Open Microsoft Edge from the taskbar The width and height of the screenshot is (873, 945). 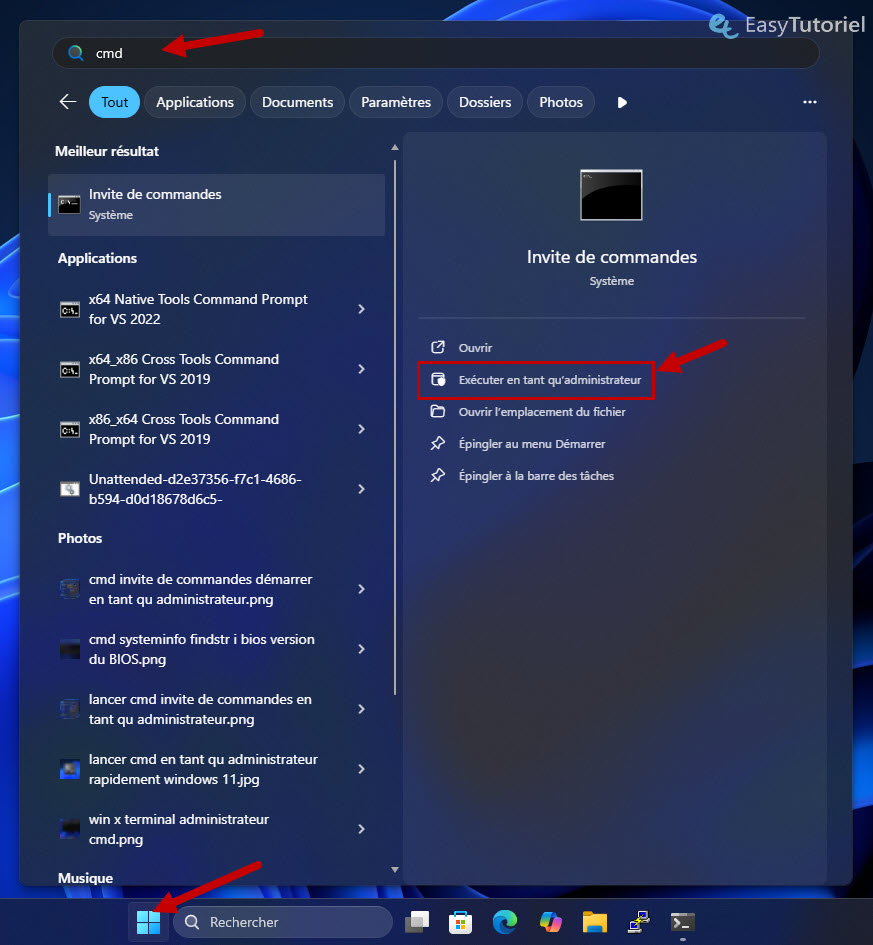tap(506, 921)
